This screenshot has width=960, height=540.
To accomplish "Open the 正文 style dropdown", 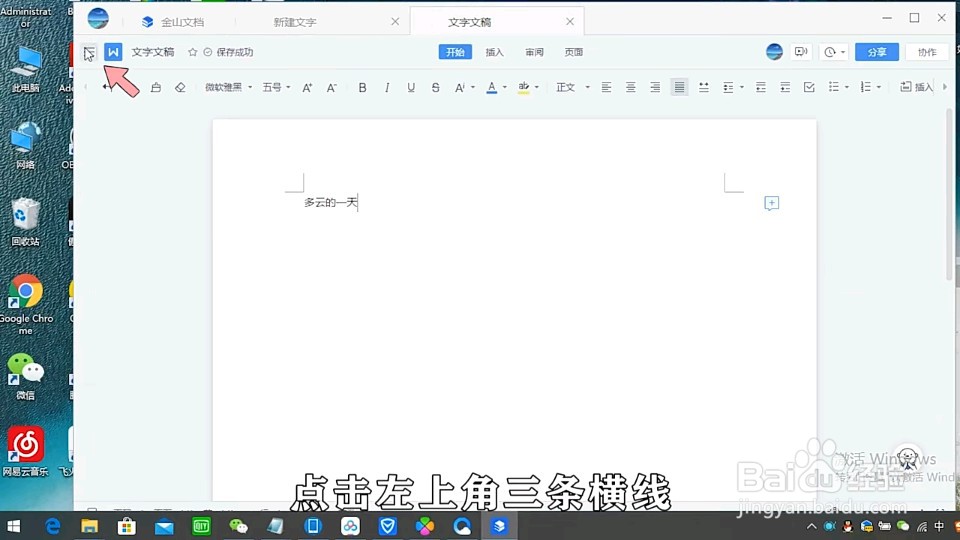I will tap(572, 88).
